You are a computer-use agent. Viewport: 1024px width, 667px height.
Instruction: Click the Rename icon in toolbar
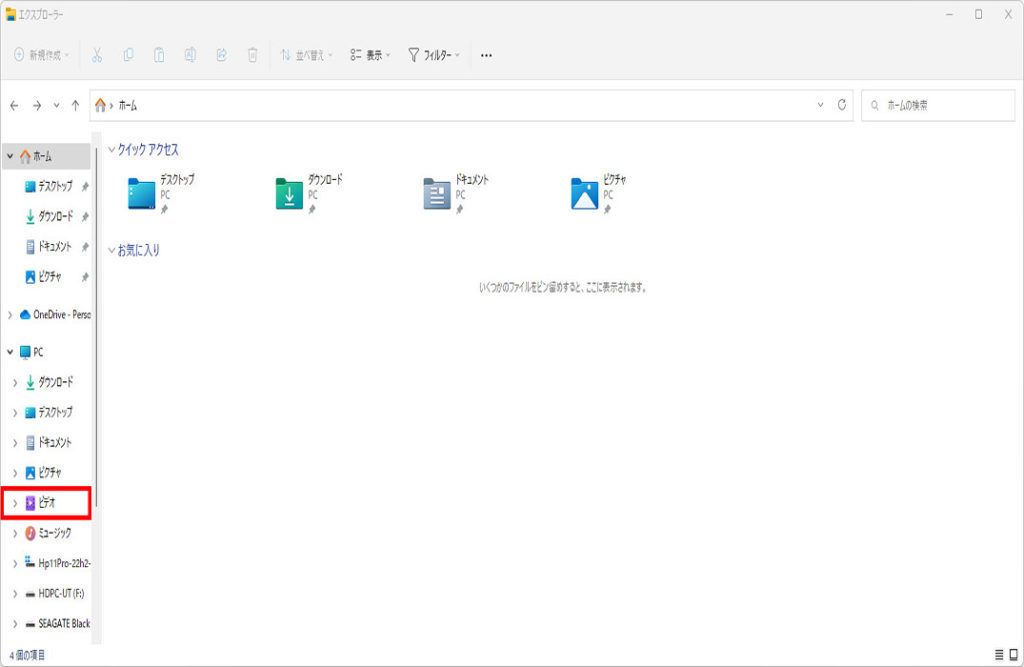[190, 55]
